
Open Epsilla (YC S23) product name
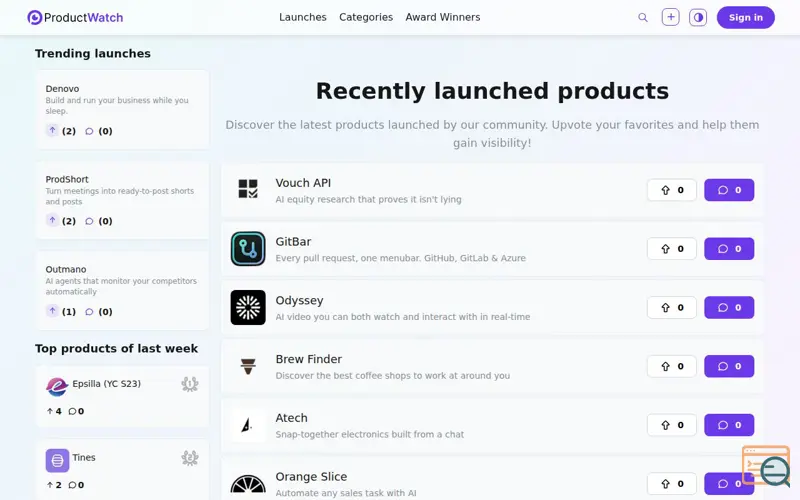click(107, 384)
